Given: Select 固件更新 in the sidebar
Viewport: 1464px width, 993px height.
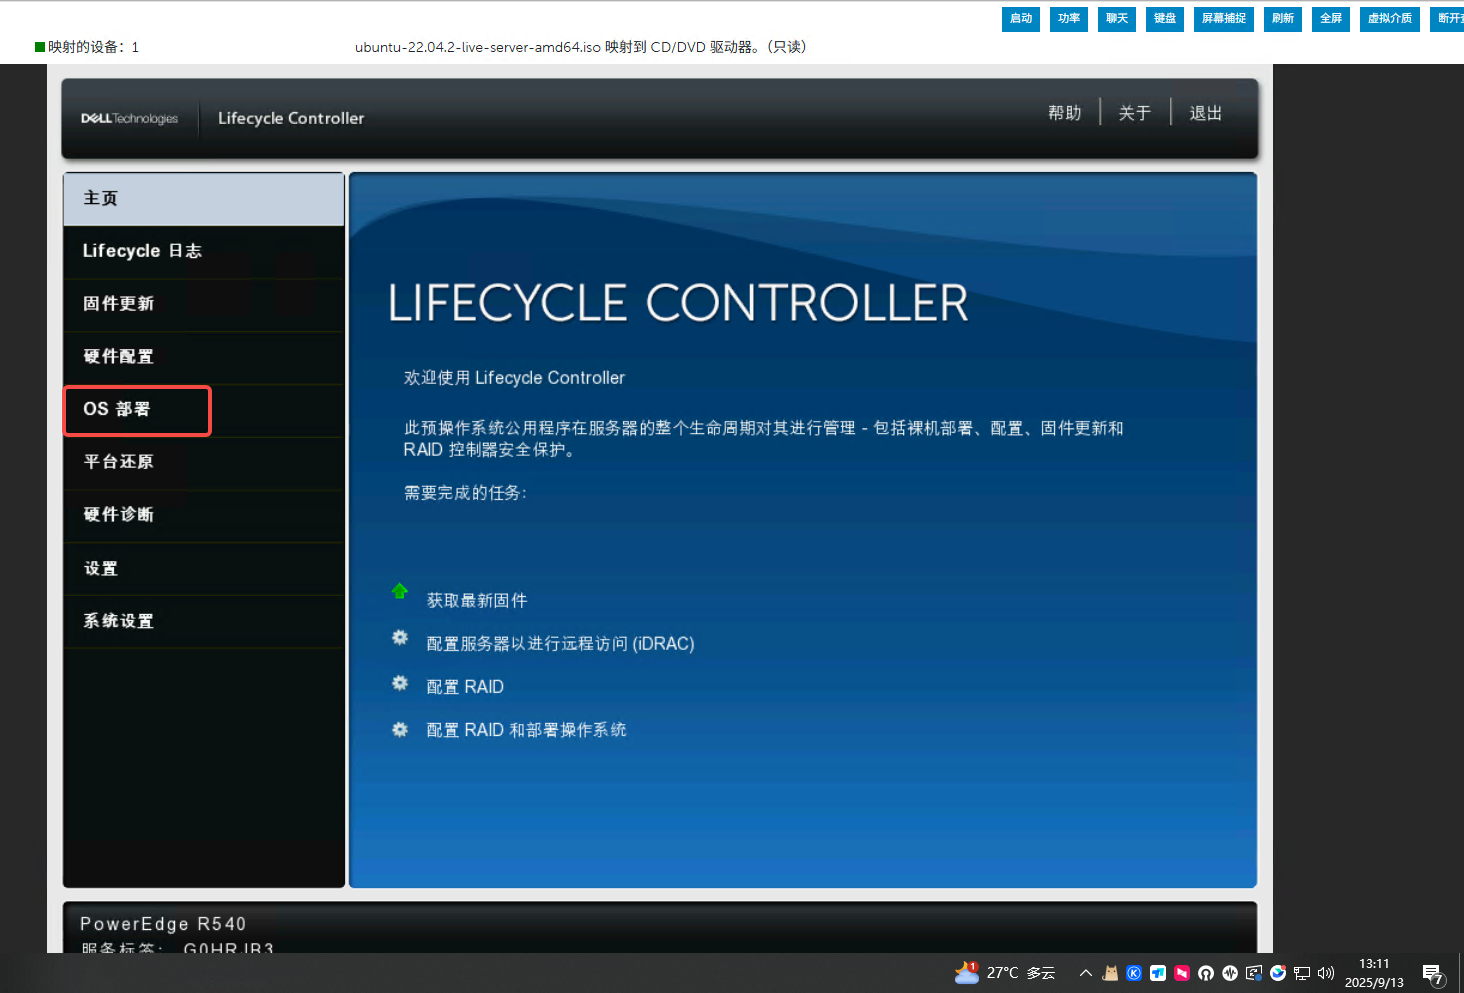Looking at the screenshot, I should point(119,304).
